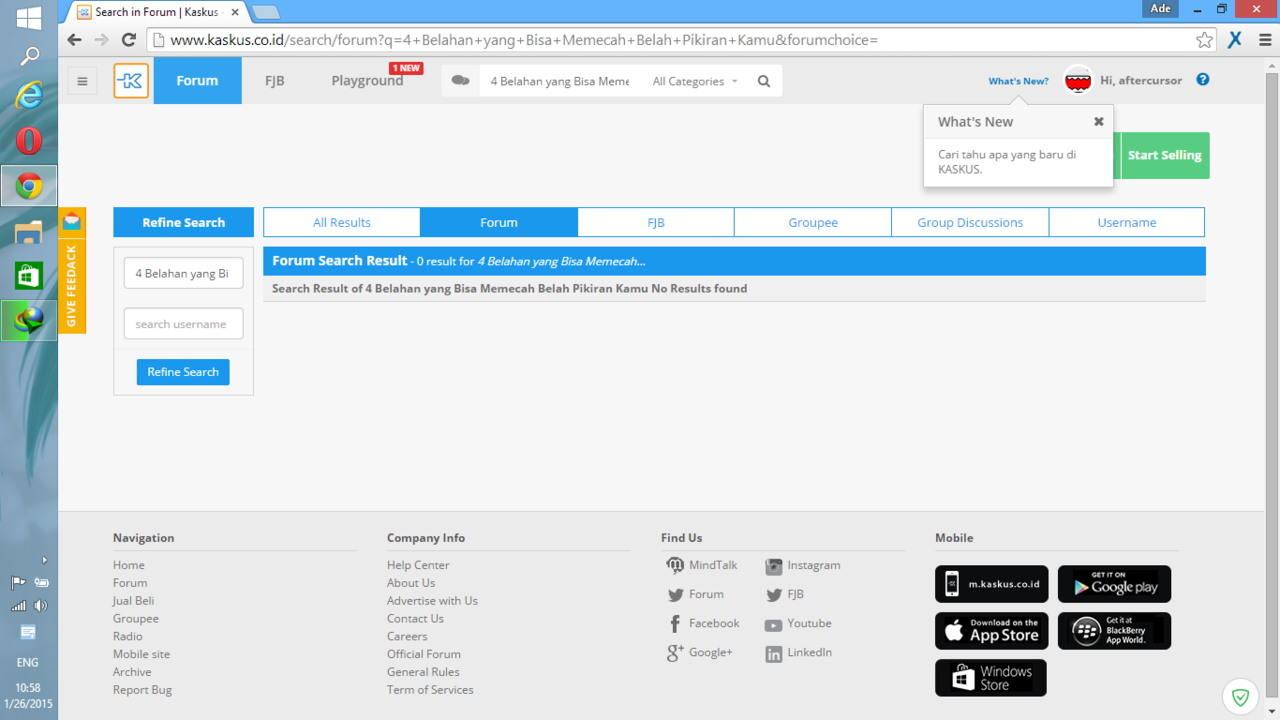Open Report Bug footer link
Screen dimensions: 1280x720
click(142, 690)
